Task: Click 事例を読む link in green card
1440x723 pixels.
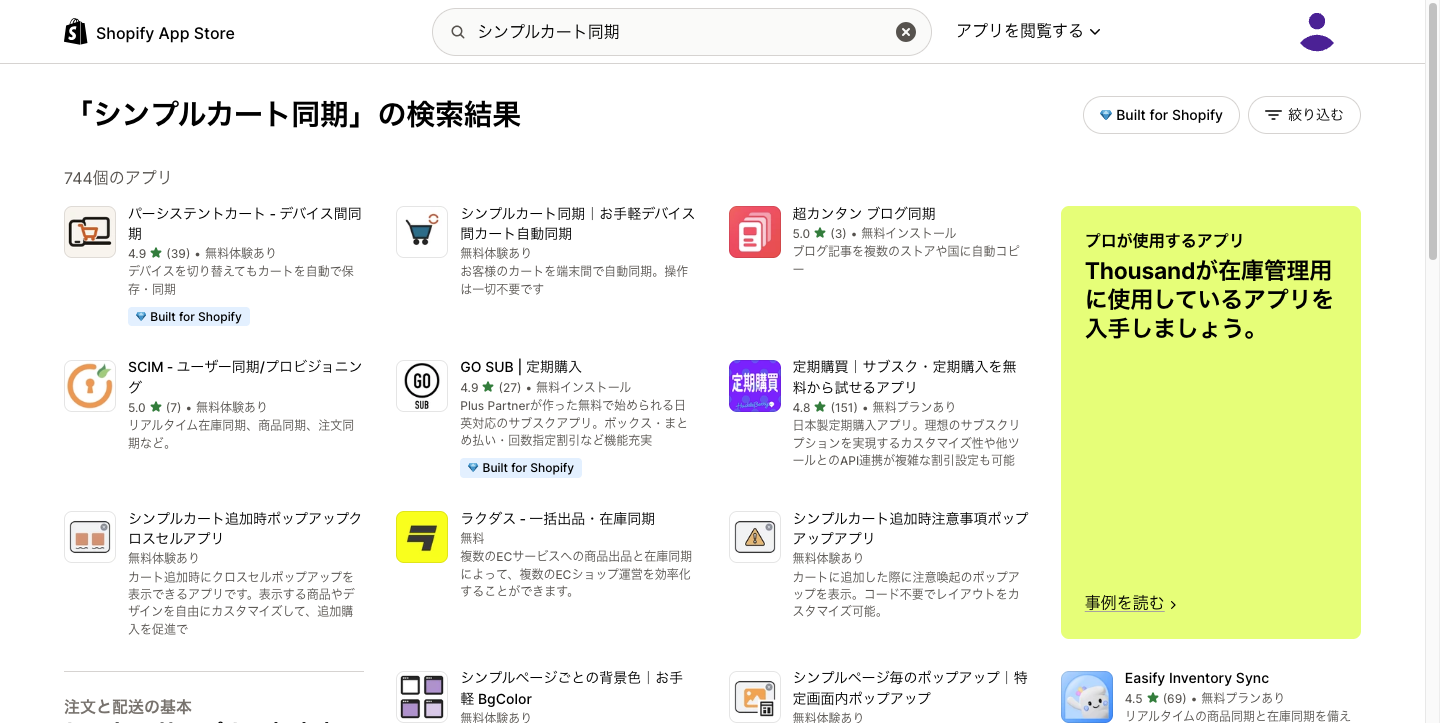Action: click(x=1131, y=603)
